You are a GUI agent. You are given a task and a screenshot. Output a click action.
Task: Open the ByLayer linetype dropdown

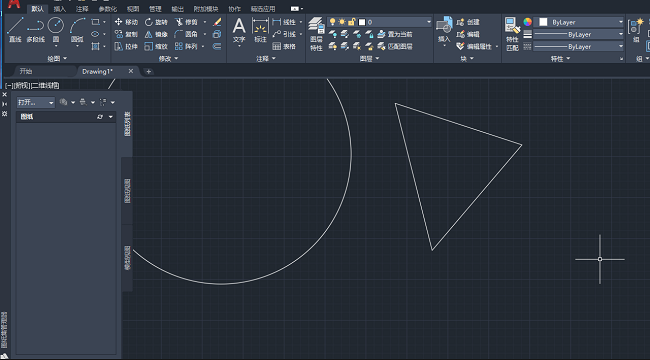click(x=621, y=46)
